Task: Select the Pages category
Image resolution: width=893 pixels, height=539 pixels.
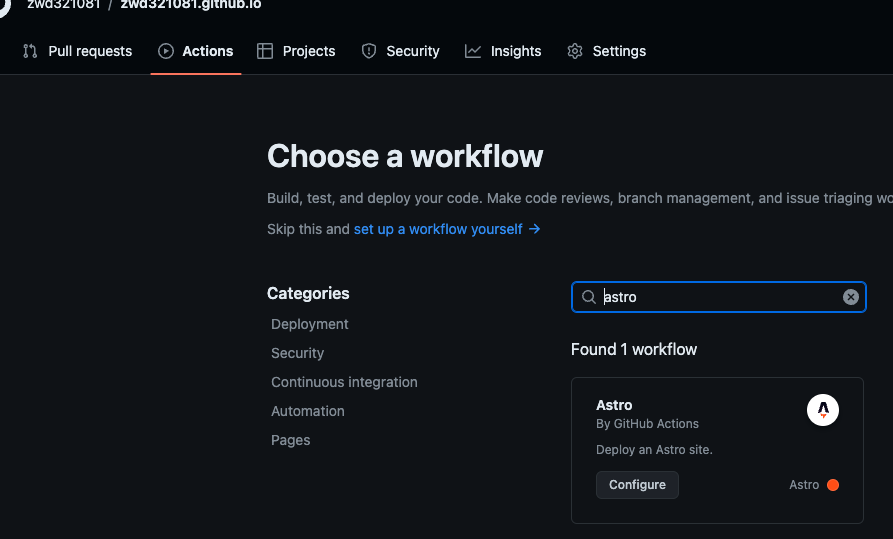Action: click(290, 440)
